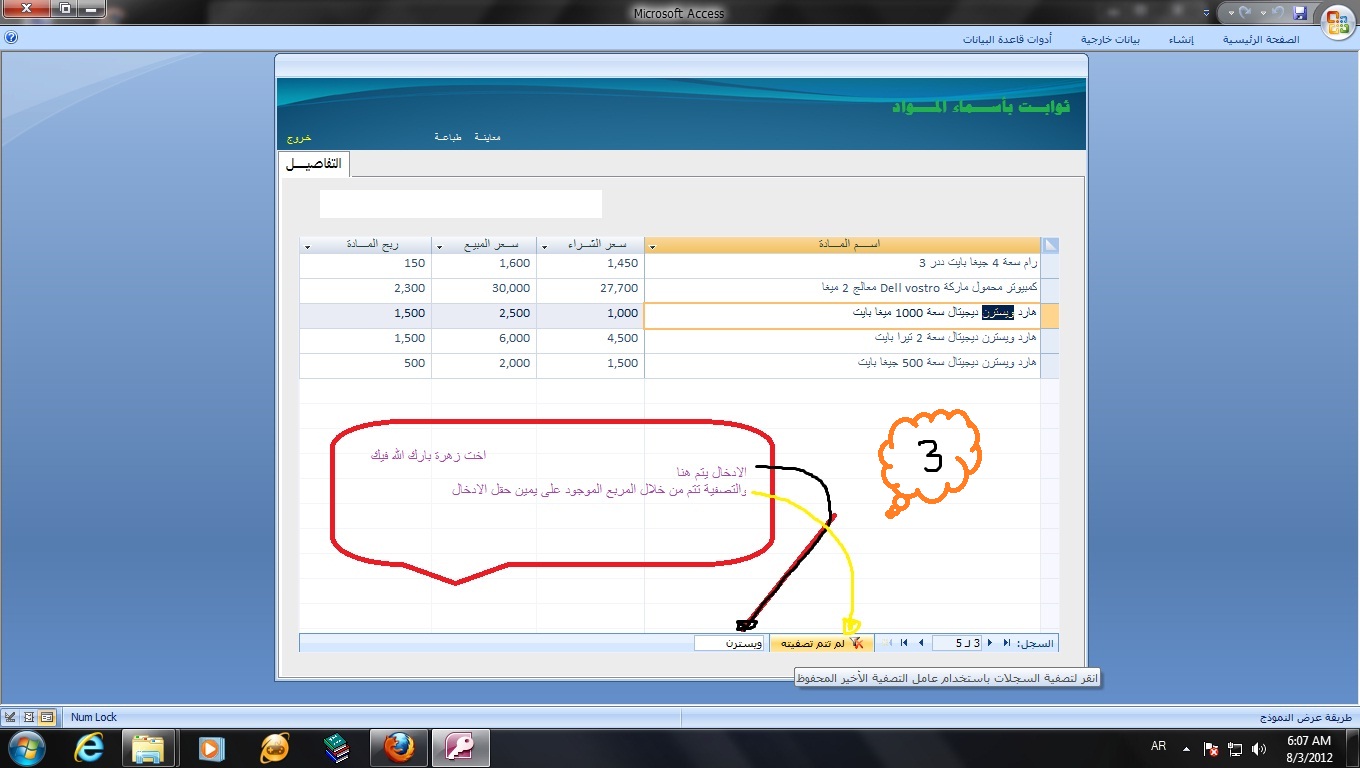This screenshot has height=768, width=1360.
Task: Click the طباعة print button
Action: click(x=447, y=137)
